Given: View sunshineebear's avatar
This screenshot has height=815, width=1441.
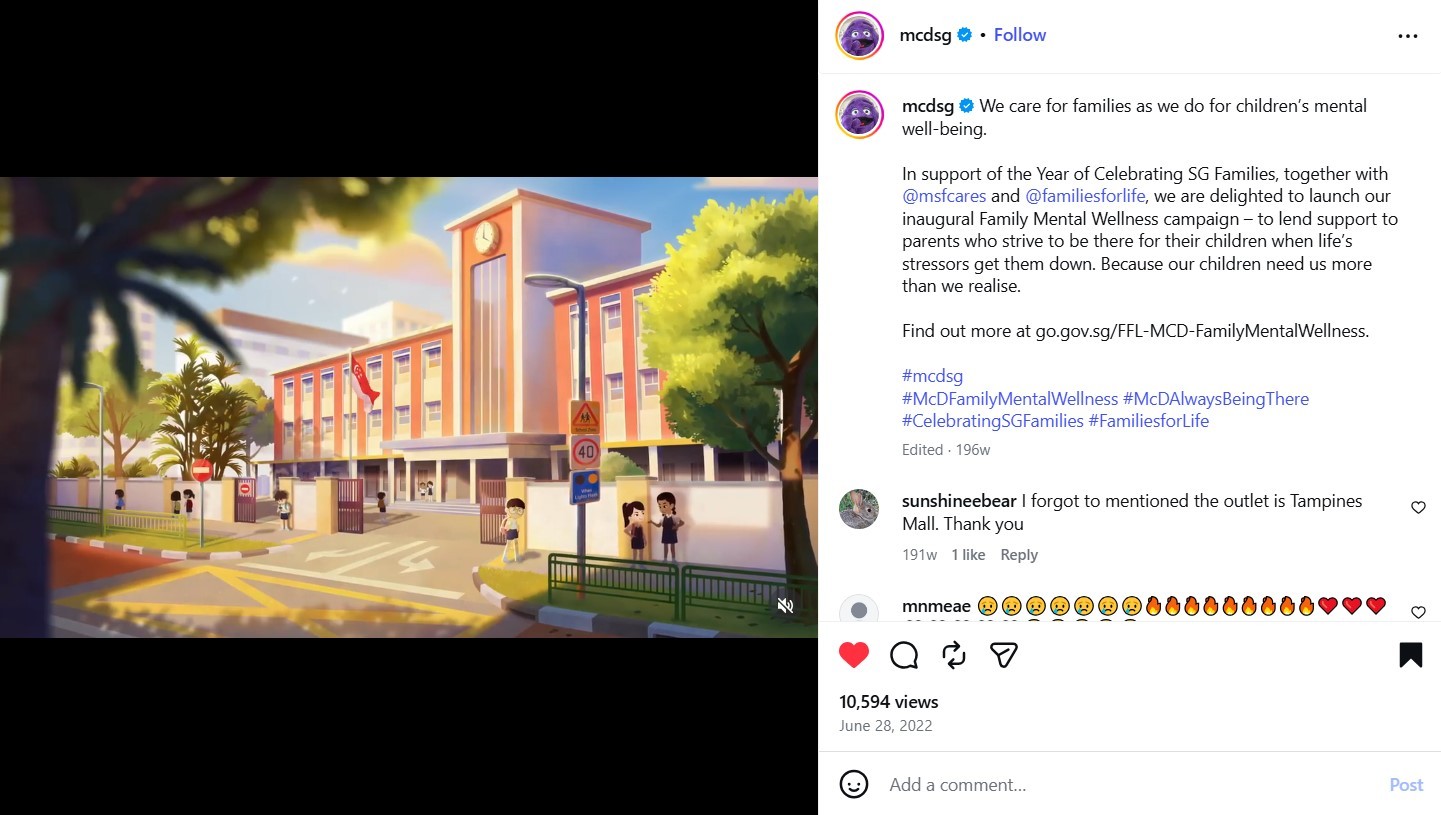Looking at the screenshot, I should [859, 509].
